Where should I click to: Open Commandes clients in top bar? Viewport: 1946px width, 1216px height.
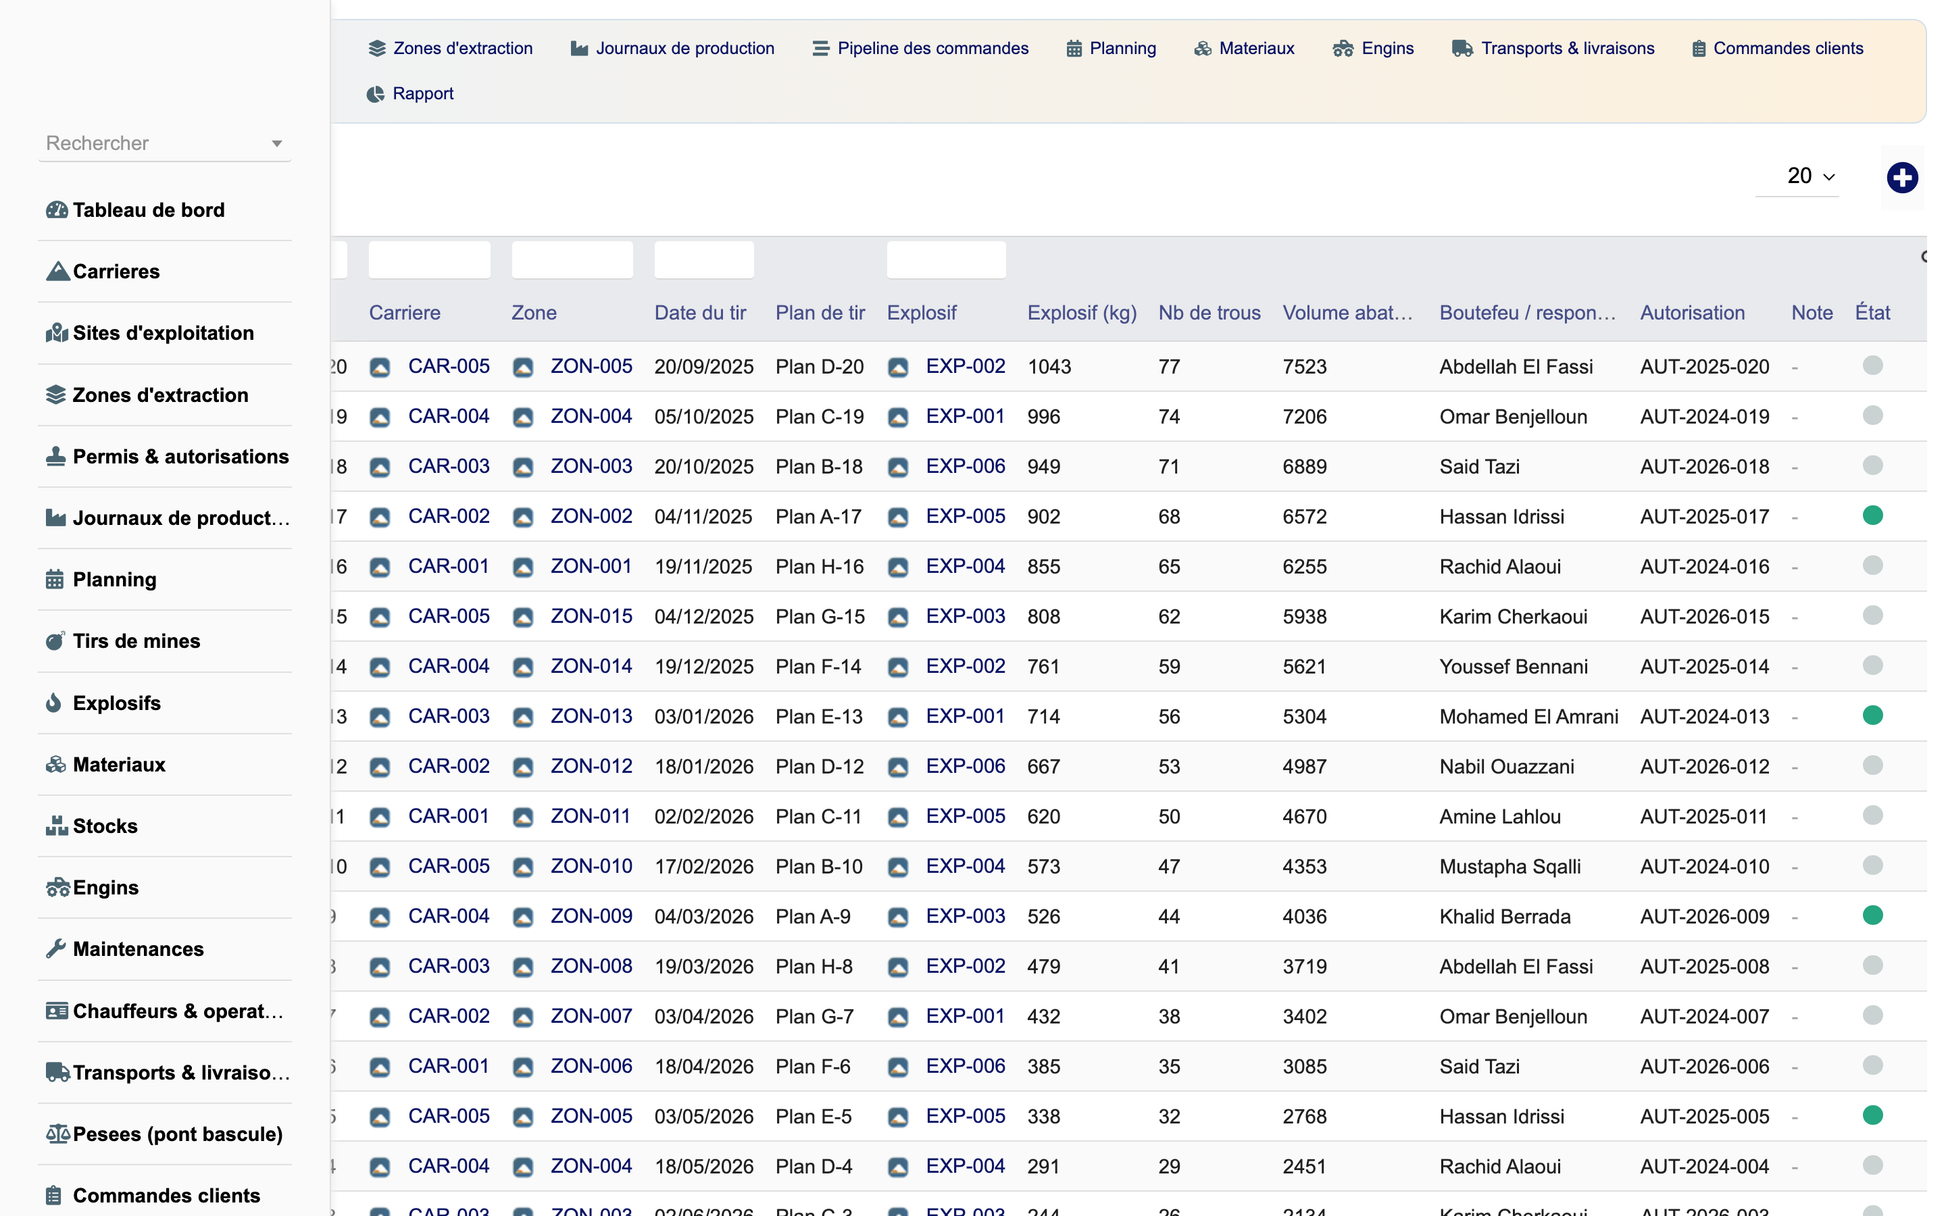pos(1777,48)
